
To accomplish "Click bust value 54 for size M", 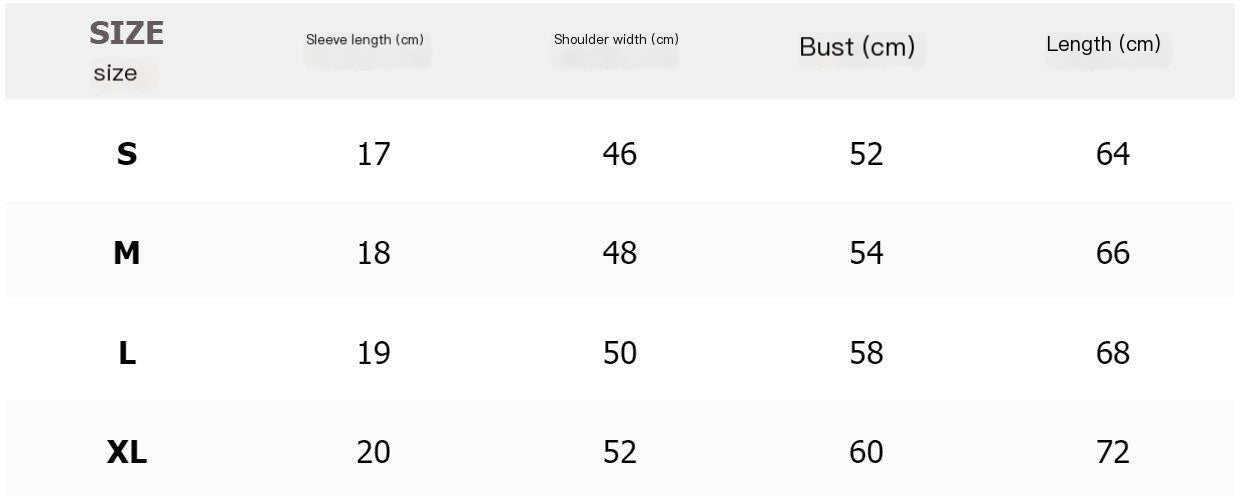I will [866, 253].
